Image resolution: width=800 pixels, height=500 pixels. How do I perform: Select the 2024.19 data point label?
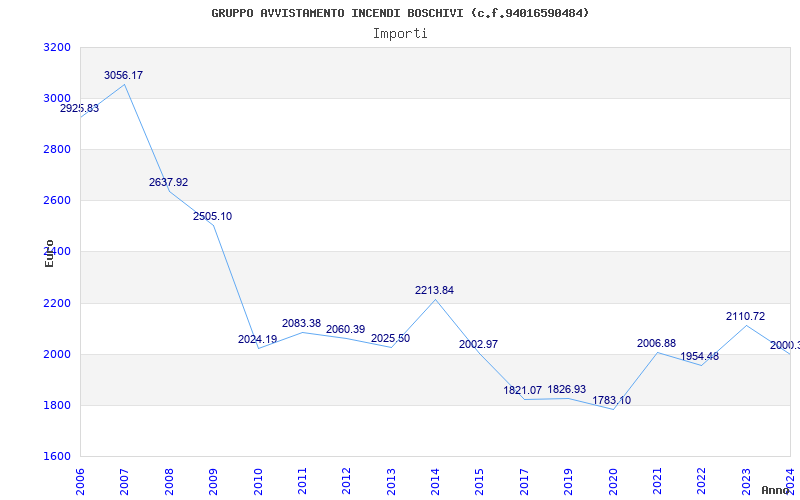coord(258,339)
